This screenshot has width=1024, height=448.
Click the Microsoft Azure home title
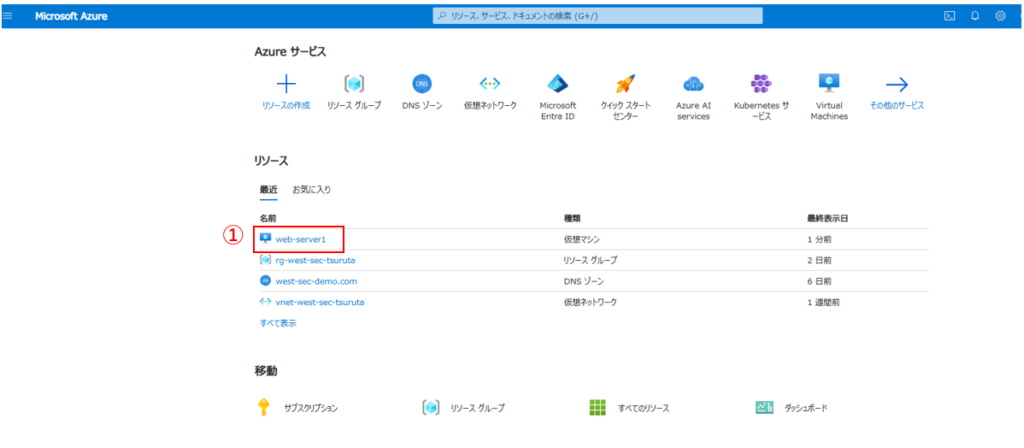click(71, 16)
